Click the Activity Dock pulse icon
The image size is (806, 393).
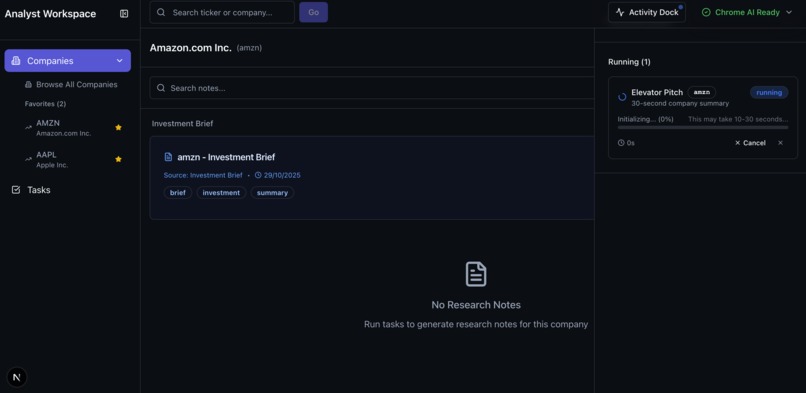[620, 12]
